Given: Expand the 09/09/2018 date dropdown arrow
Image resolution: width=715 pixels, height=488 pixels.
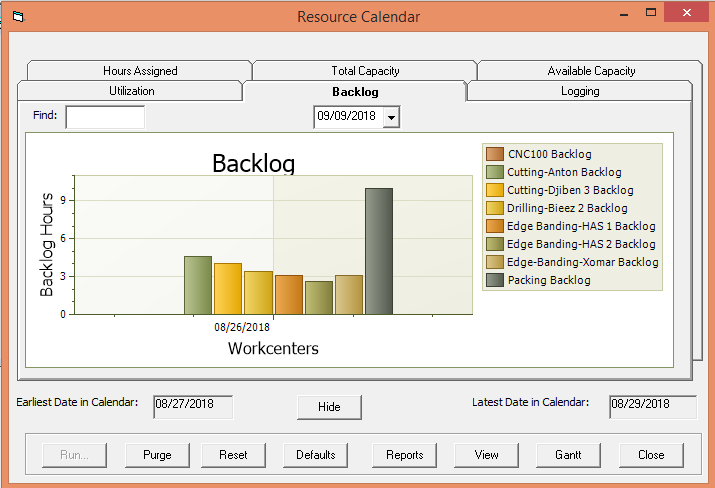Looking at the screenshot, I should coord(391,117).
